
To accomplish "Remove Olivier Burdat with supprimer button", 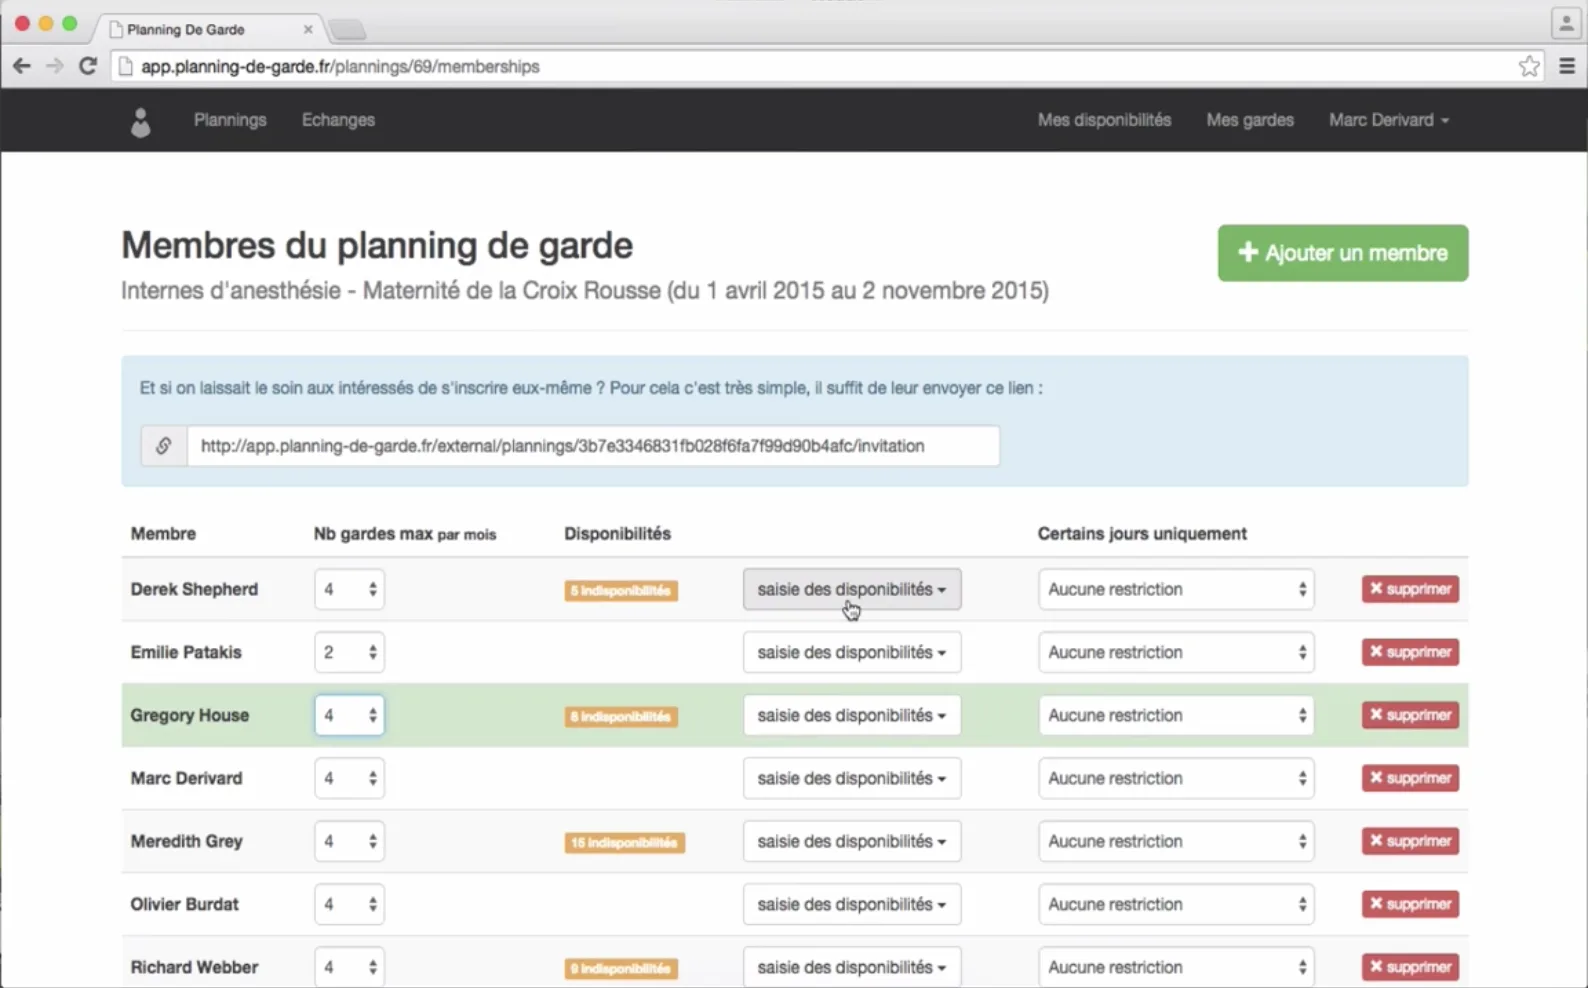I will 1410,904.
